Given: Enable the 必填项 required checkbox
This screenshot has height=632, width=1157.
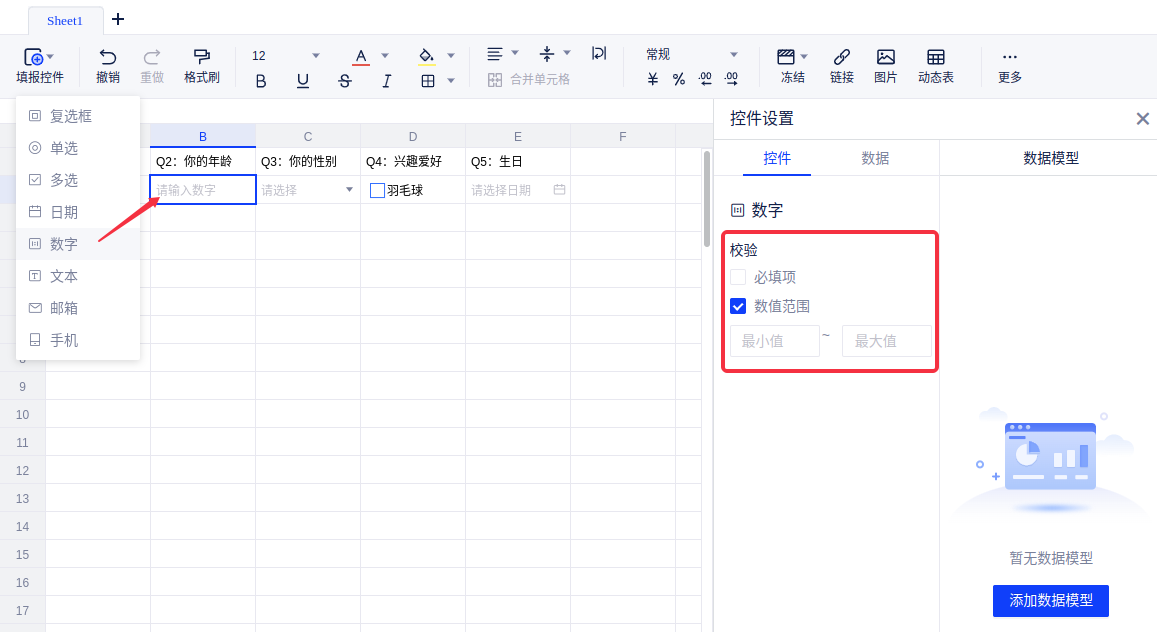Looking at the screenshot, I should pyautogui.click(x=738, y=277).
